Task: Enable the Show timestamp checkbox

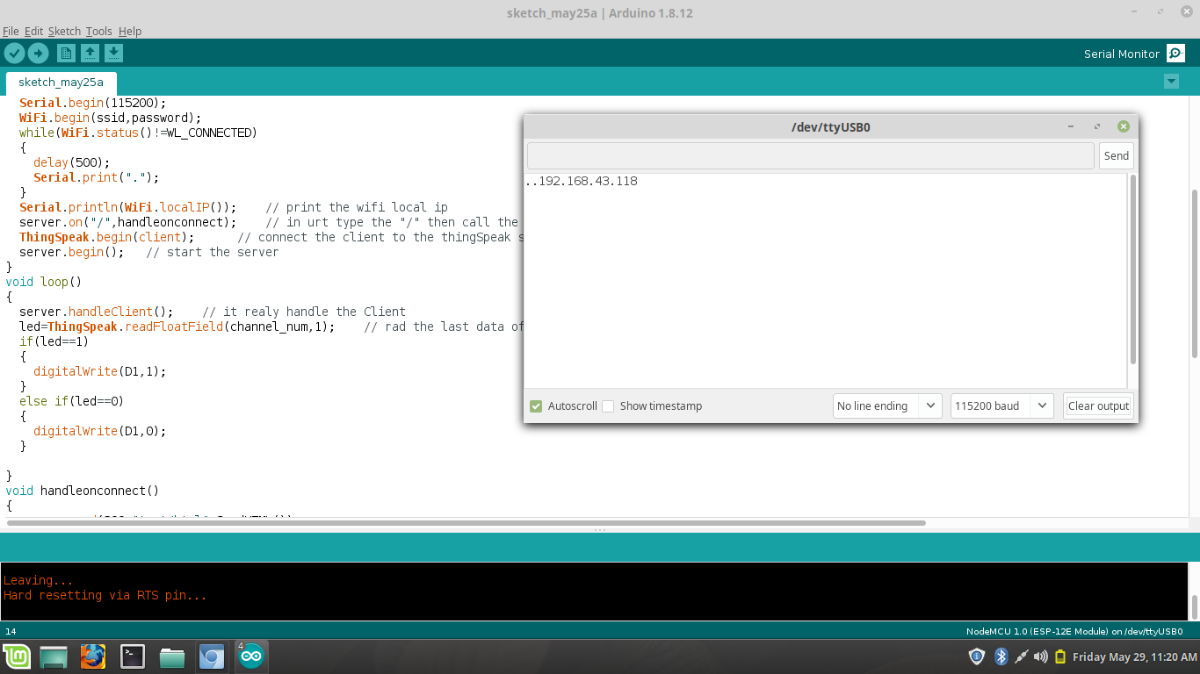Action: pyautogui.click(x=608, y=406)
